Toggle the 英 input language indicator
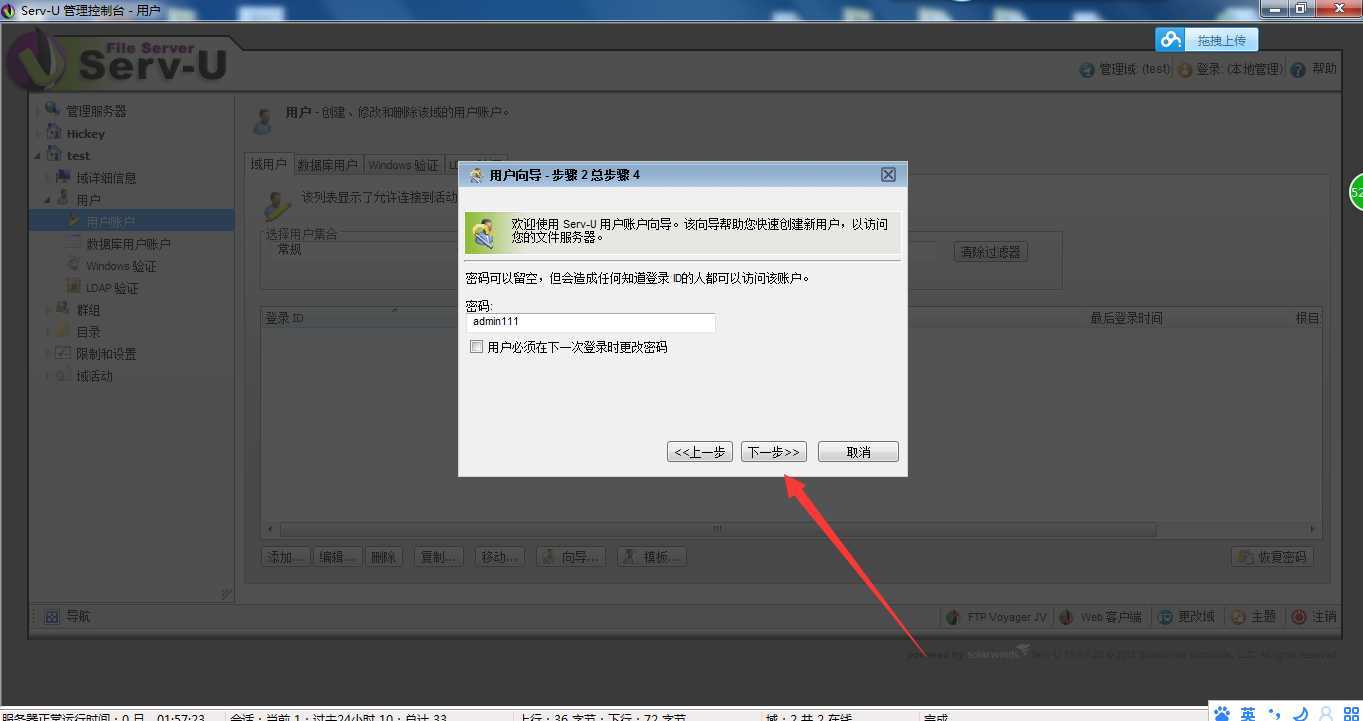This screenshot has height=721, width=1363. click(1248, 714)
